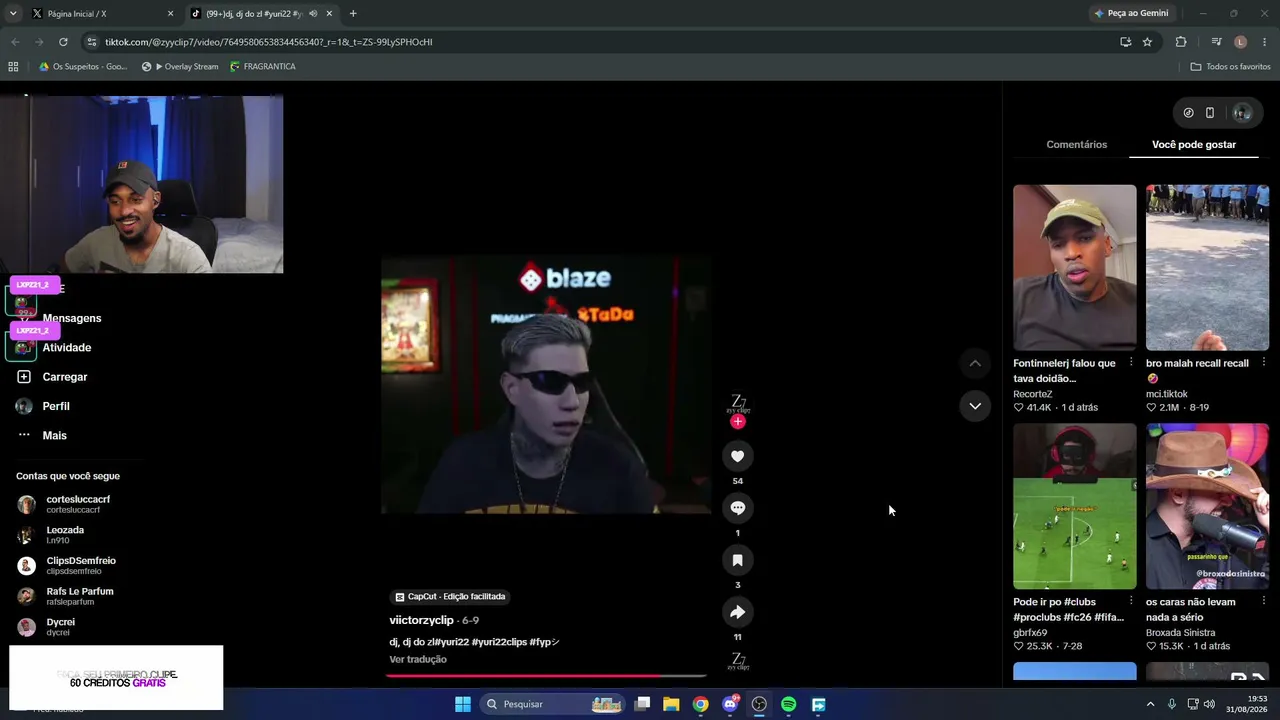The height and width of the screenshot is (720, 1280).
Task: Save the video with the bookmark icon
Action: point(737,560)
